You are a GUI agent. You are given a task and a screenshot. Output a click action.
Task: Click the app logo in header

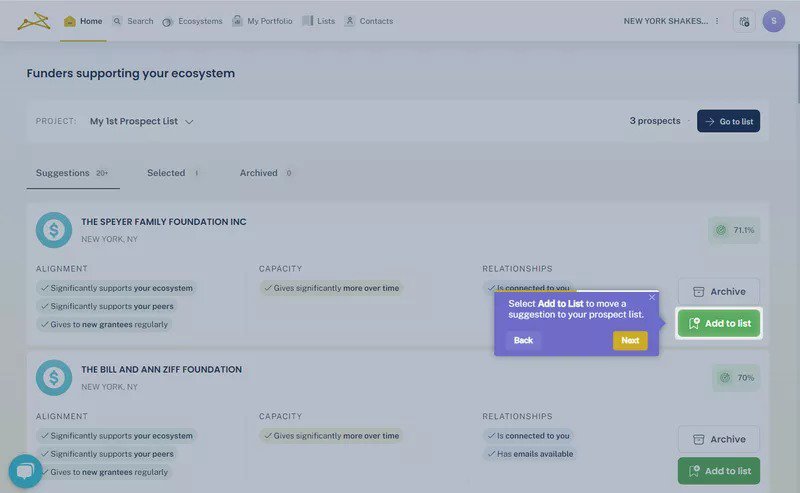click(32, 21)
